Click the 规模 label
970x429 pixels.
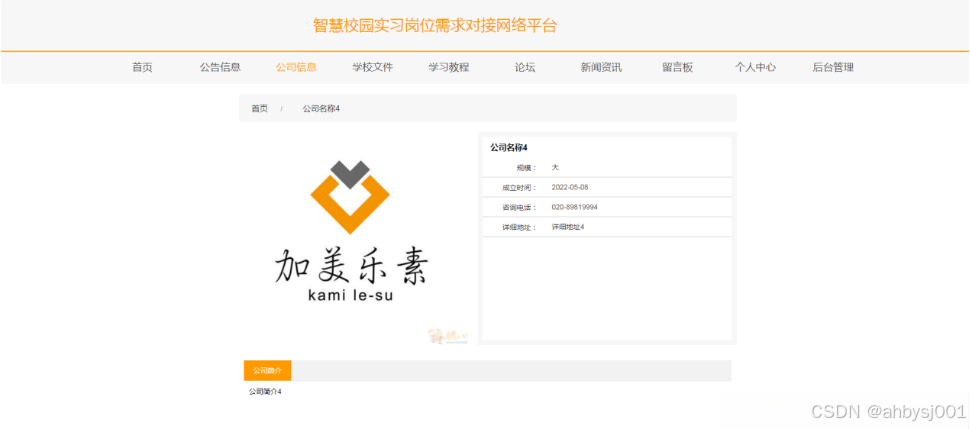(527, 168)
